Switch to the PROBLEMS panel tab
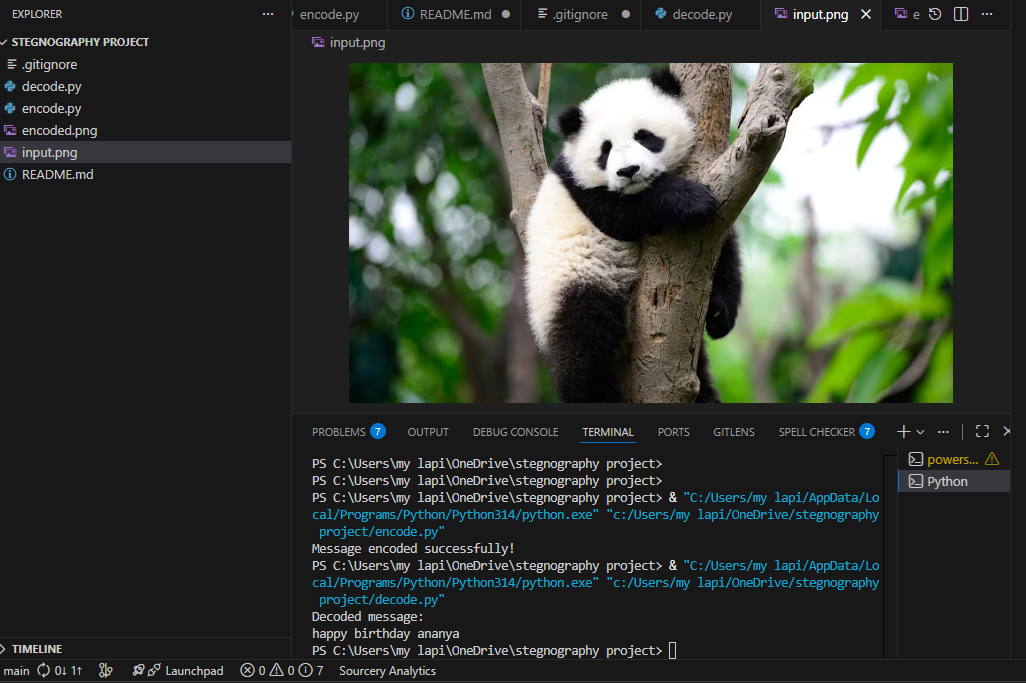This screenshot has width=1026, height=683. point(338,432)
